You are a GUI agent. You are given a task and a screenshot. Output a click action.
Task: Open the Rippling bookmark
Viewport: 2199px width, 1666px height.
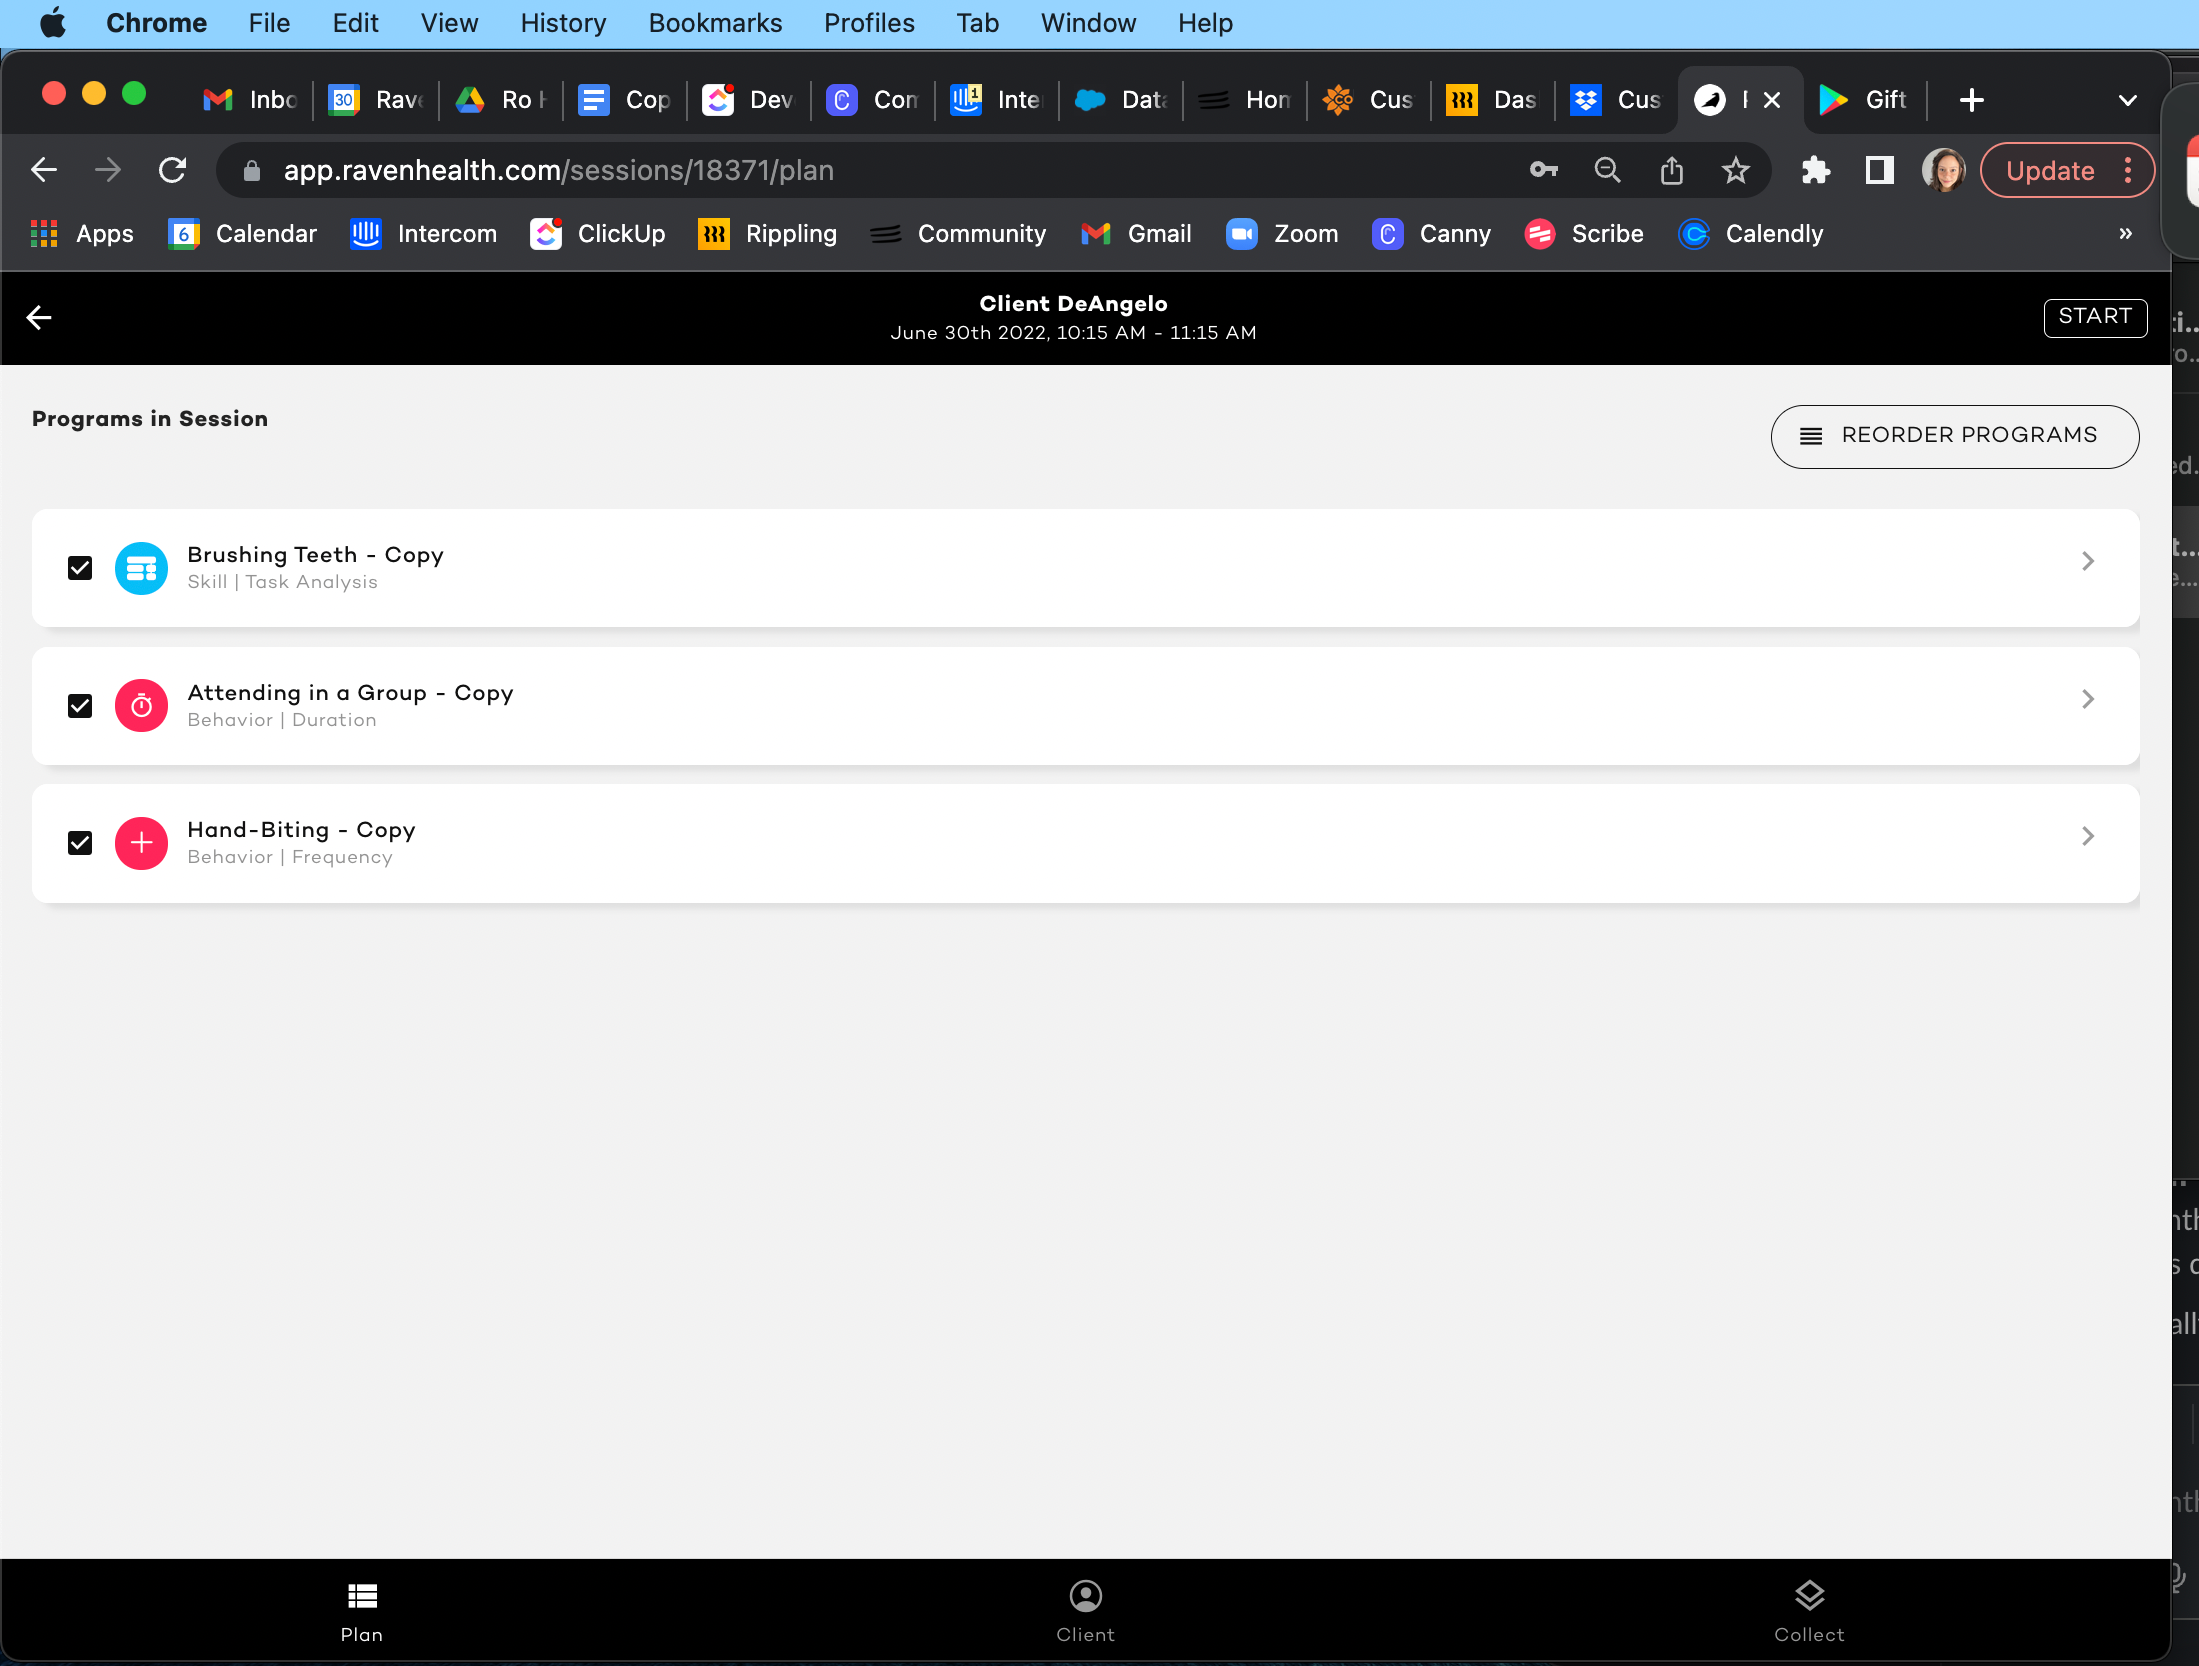767,234
